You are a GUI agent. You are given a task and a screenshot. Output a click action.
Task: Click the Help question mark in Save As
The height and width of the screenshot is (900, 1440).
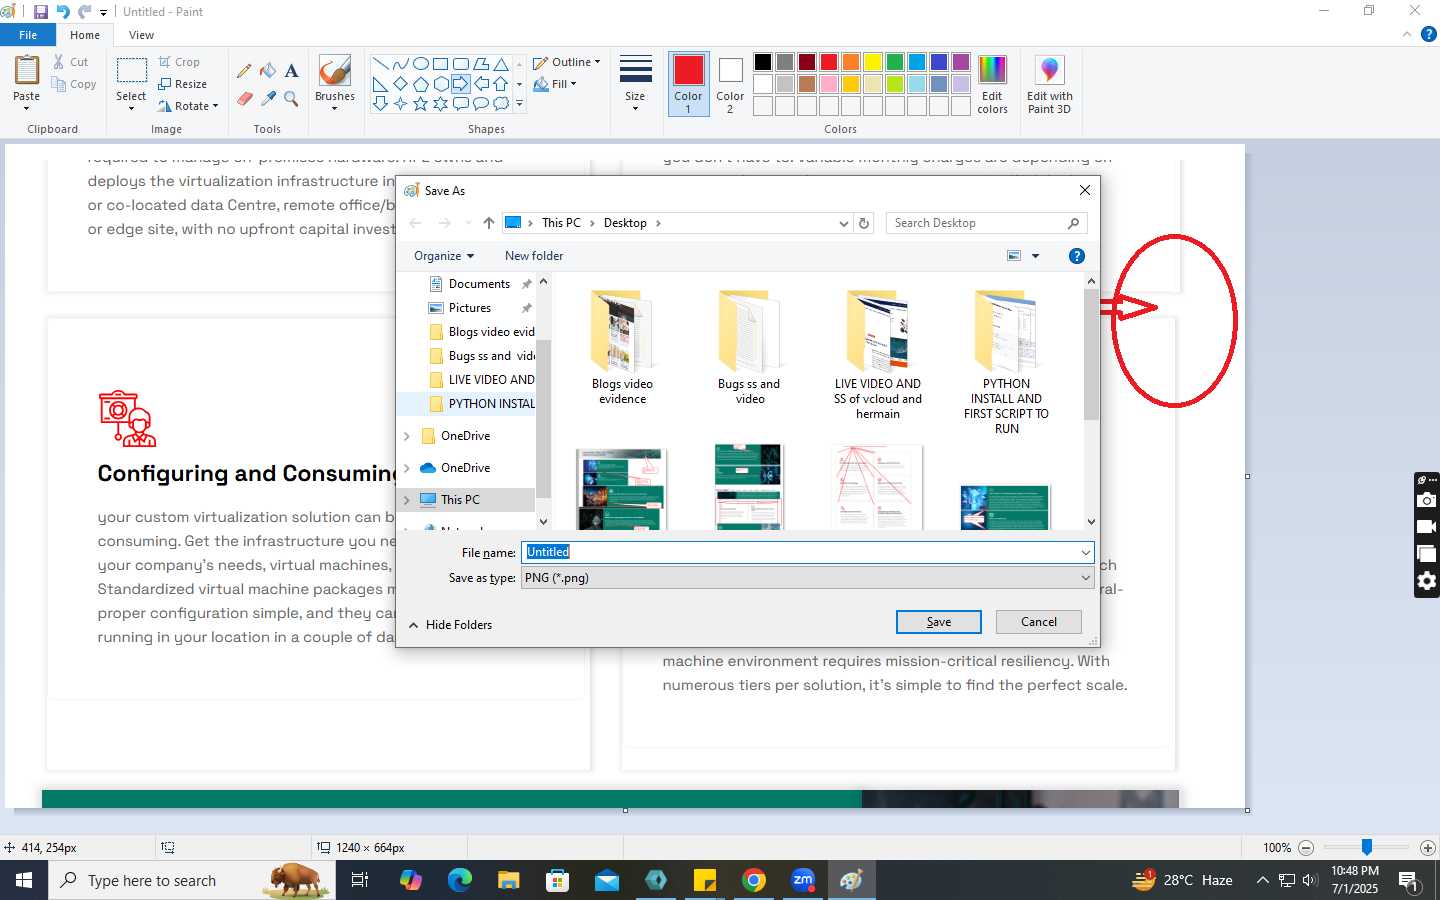click(x=1077, y=256)
